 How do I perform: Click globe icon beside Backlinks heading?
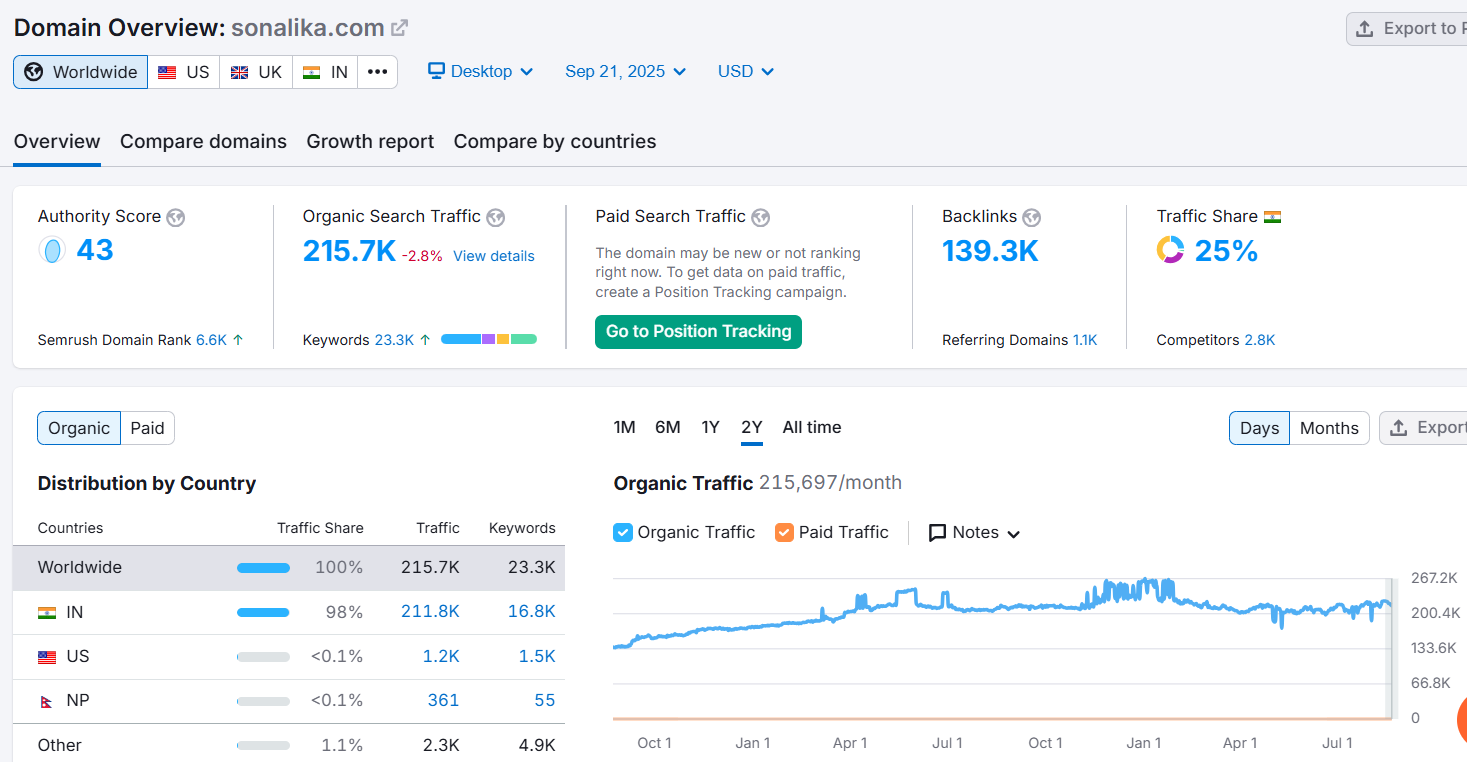(1031, 217)
